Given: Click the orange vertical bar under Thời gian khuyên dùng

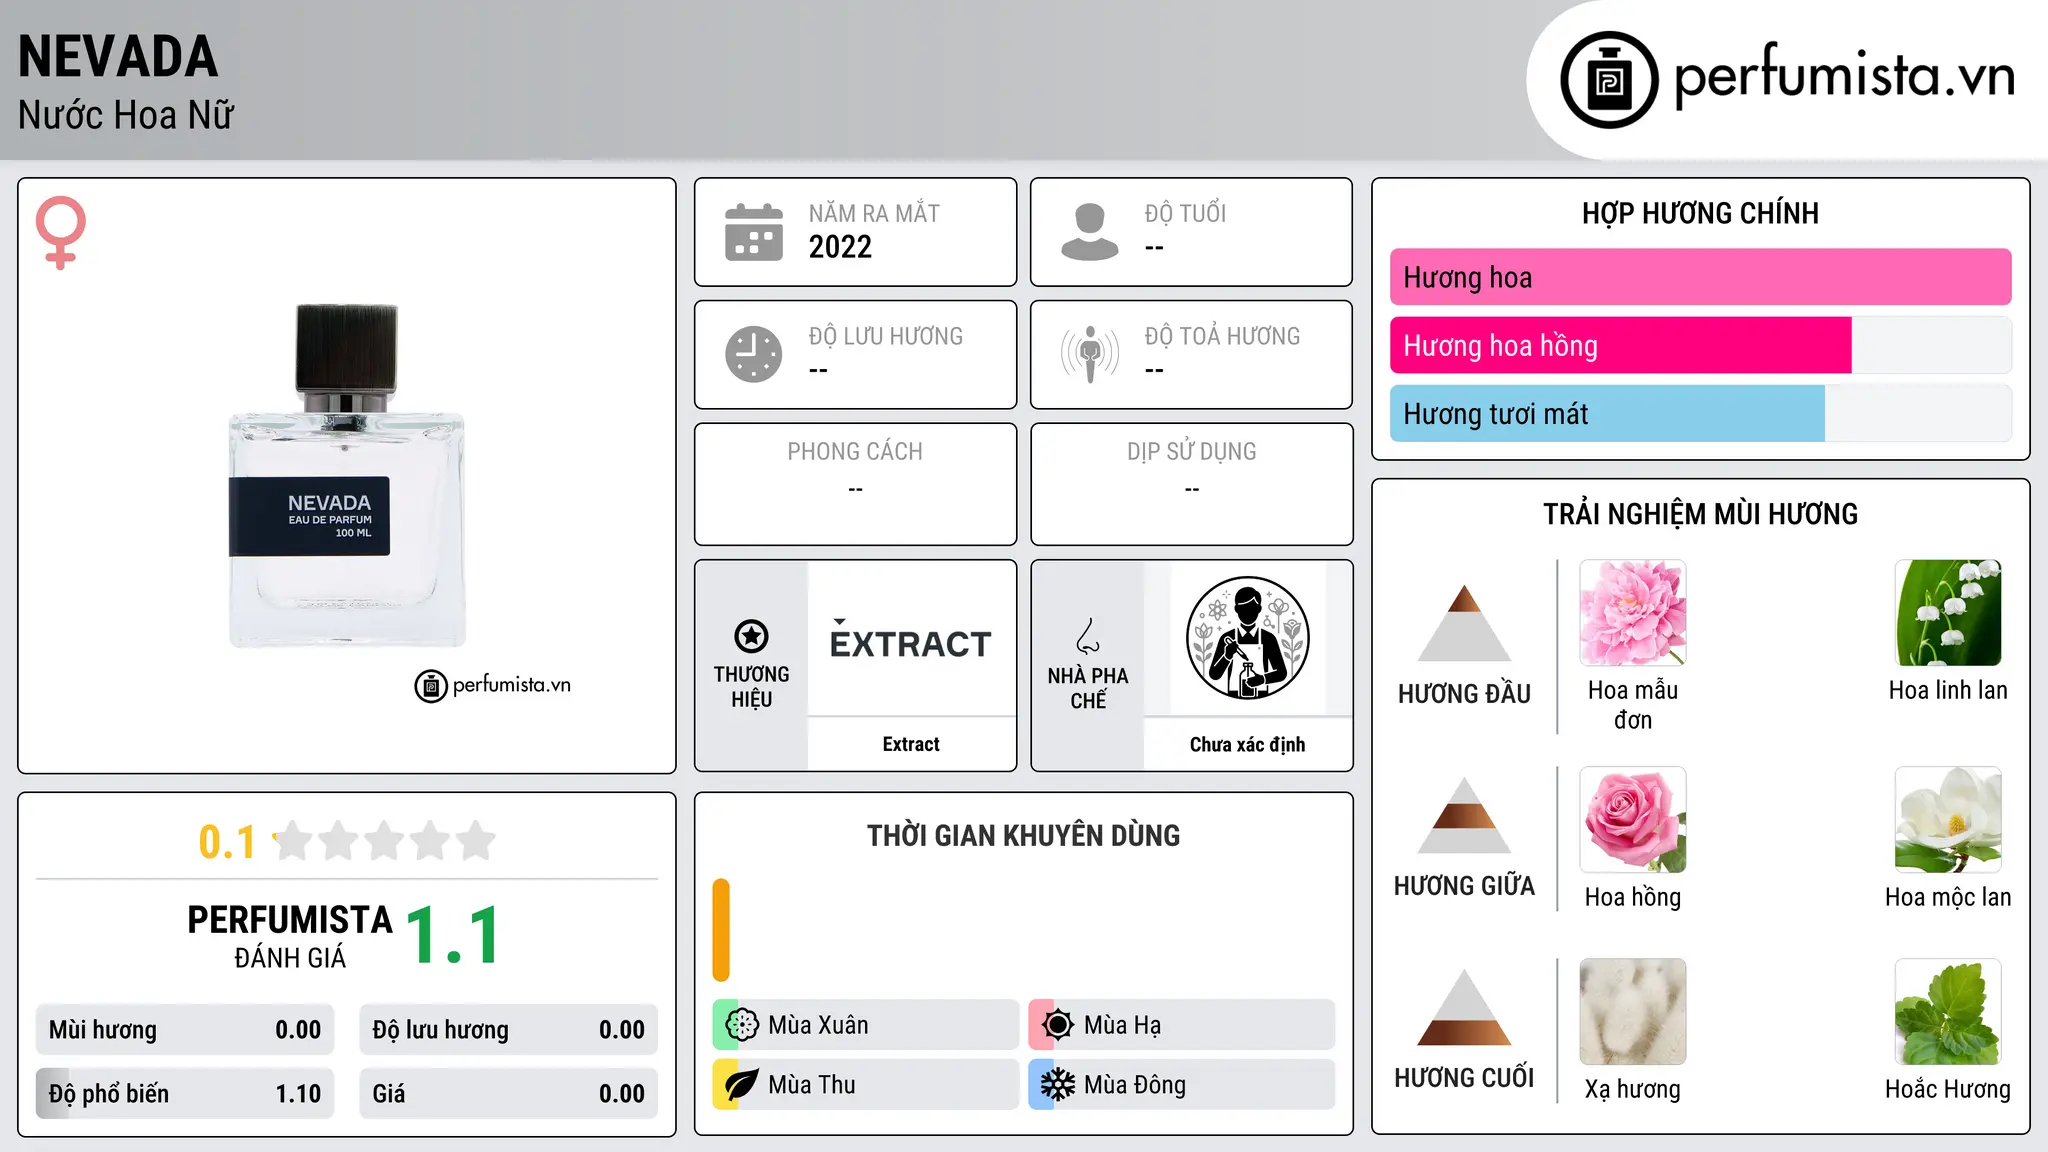Looking at the screenshot, I should click(x=721, y=930).
